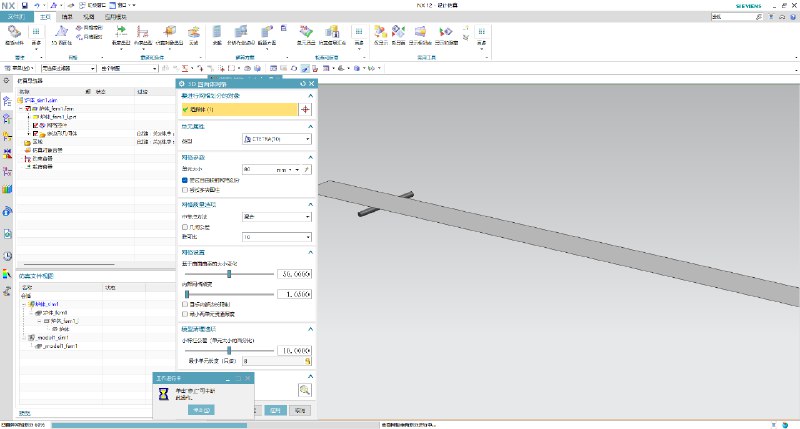Image resolution: width=800 pixels, height=429 pixels.
Task: Click the highlighted pencil icon in selection toolbar
Action: (x=305, y=68)
